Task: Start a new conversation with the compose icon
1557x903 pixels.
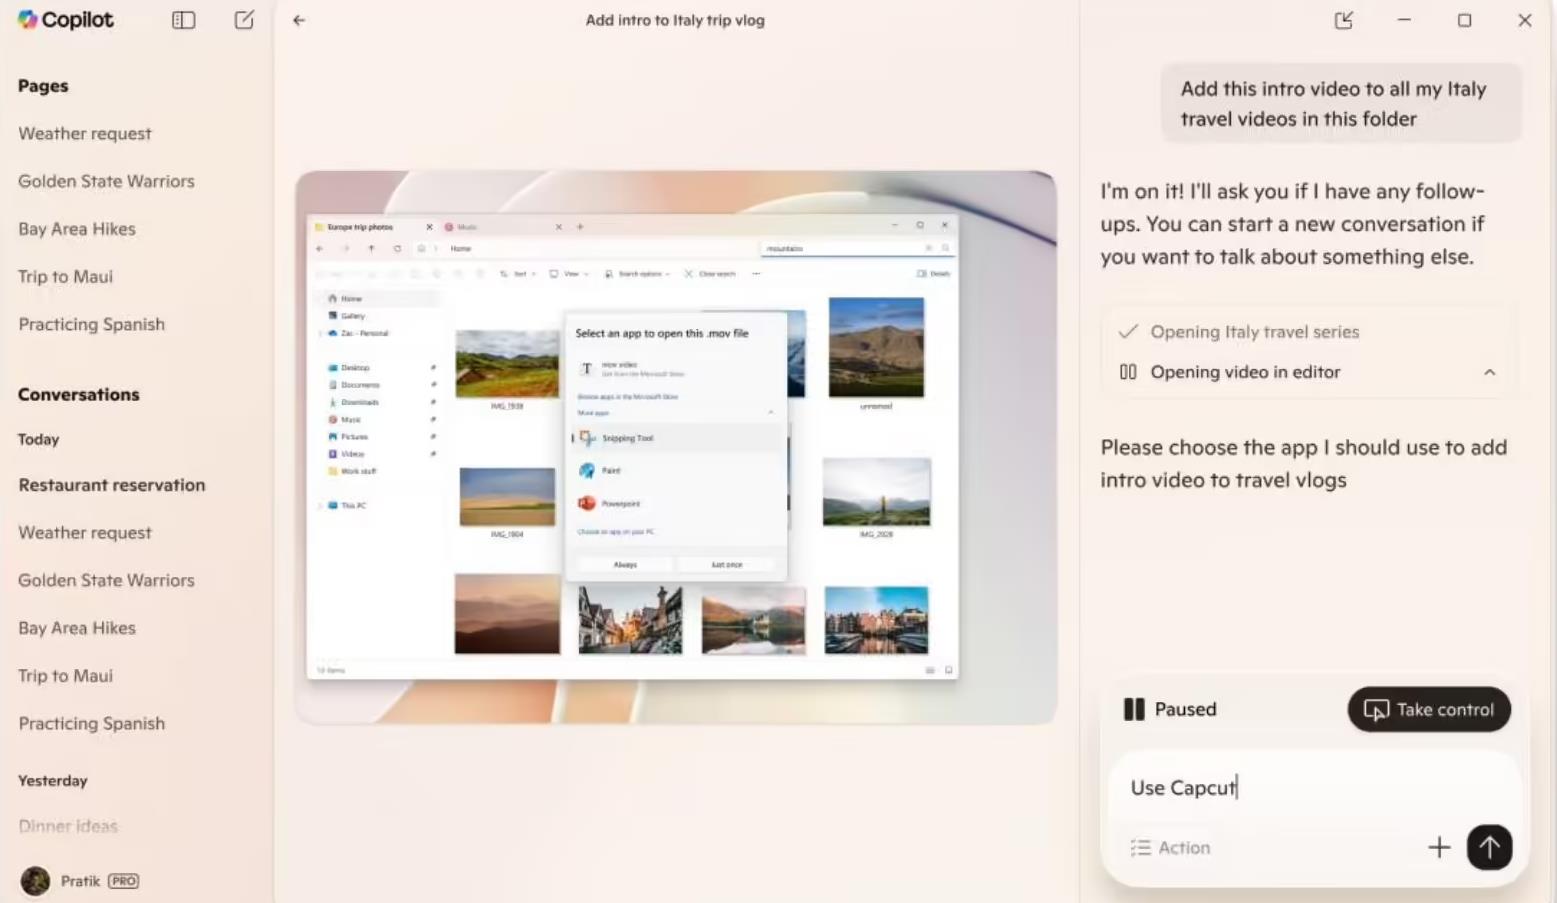Action: tap(243, 19)
